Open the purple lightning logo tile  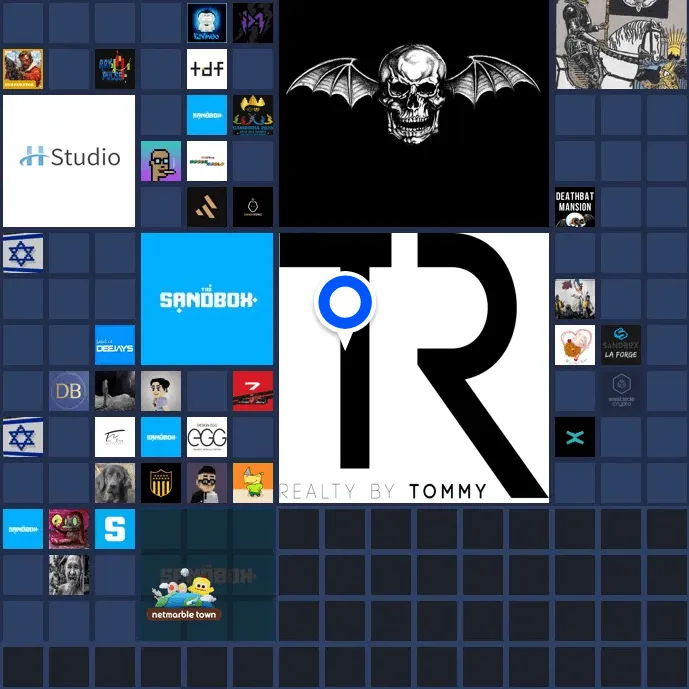pyautogui.click(x=253, y=23)
